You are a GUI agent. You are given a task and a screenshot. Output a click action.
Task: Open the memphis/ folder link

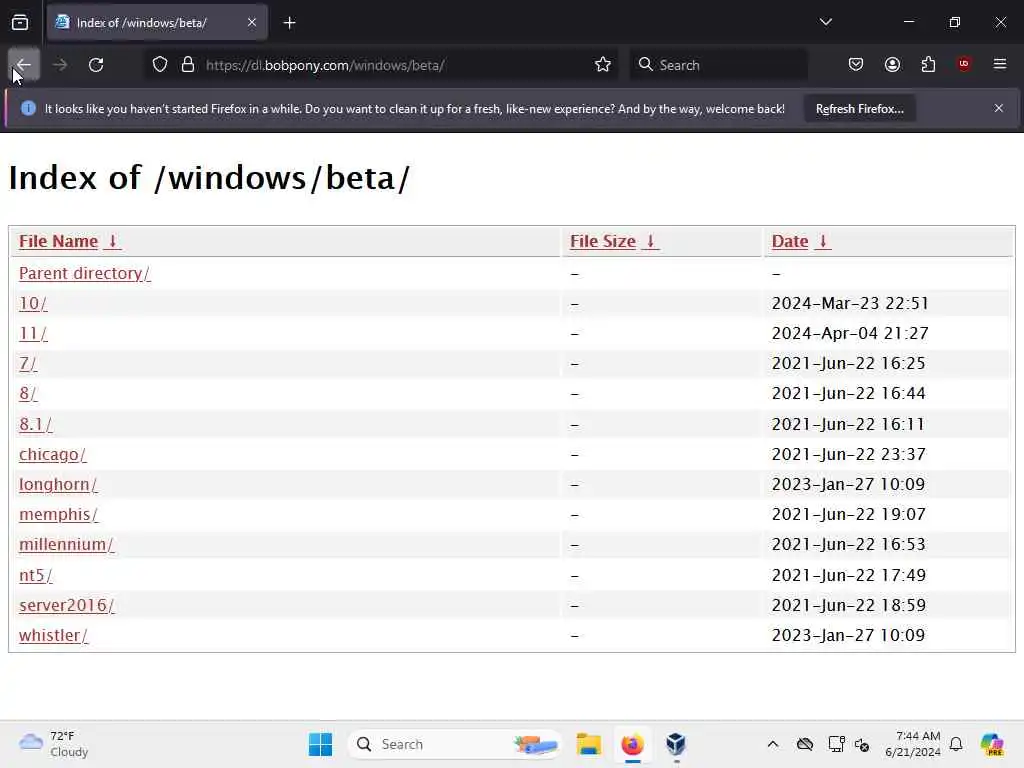58,515
